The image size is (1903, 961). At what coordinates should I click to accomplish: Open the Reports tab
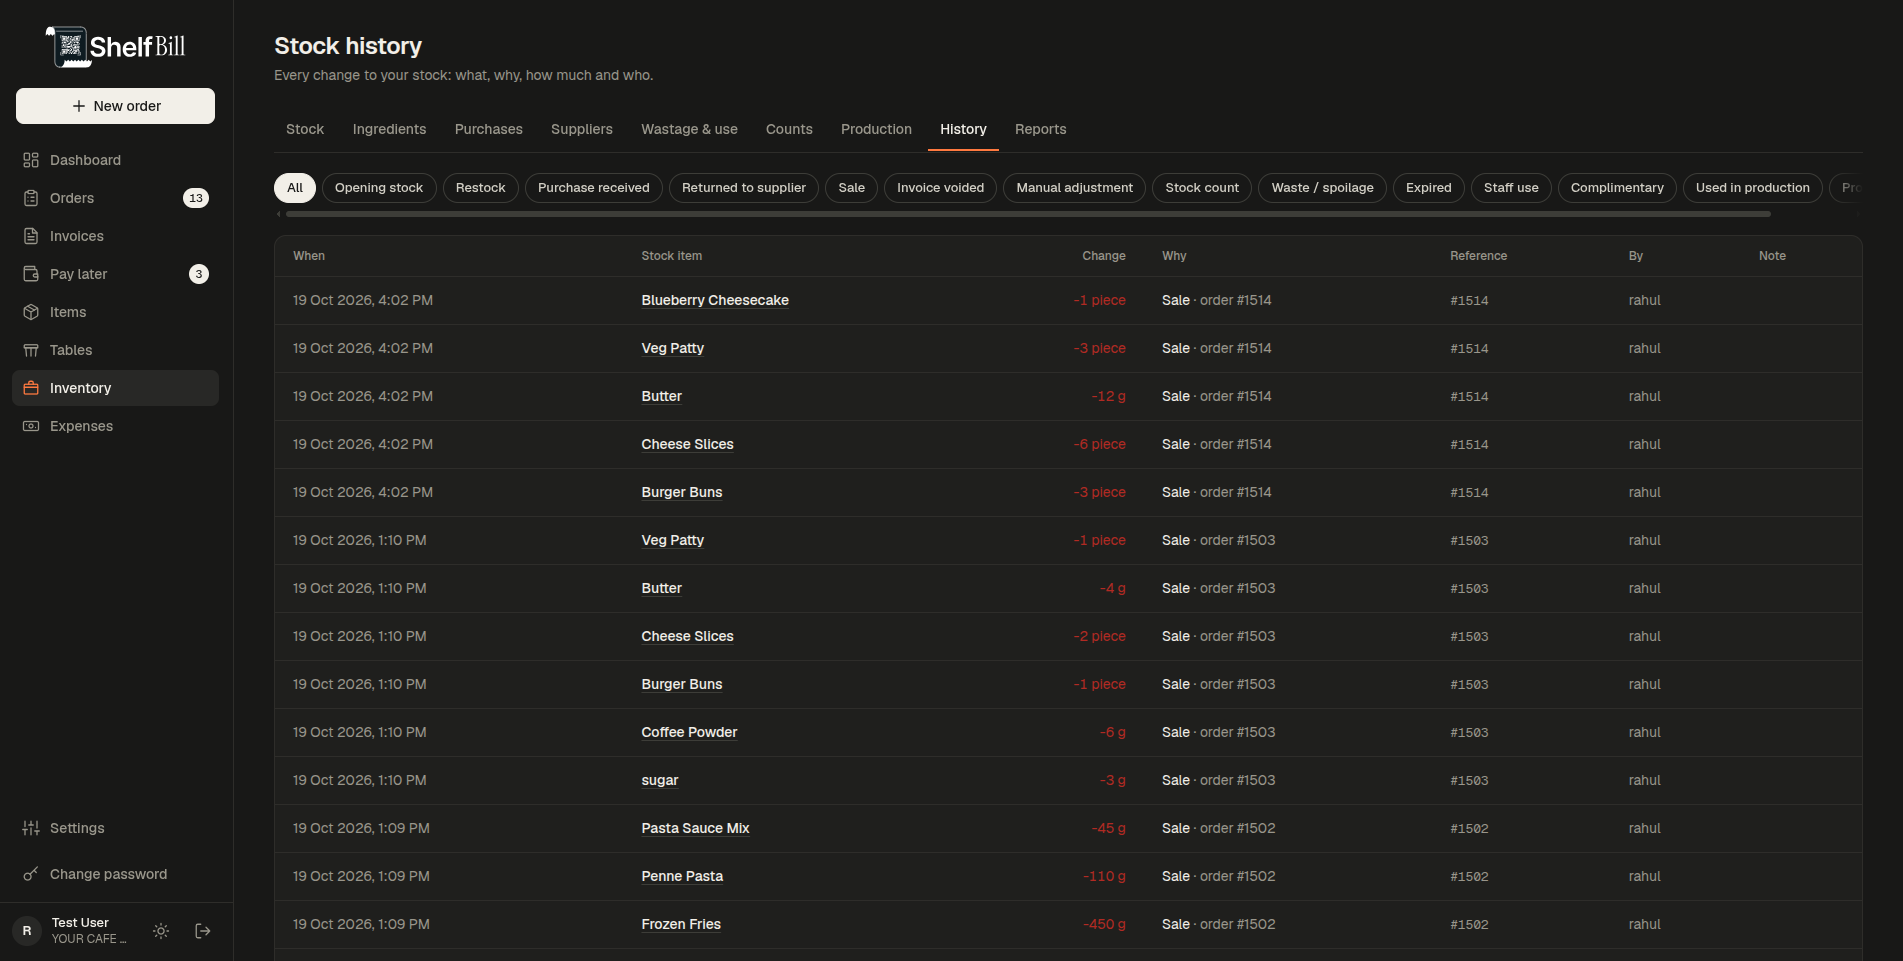coord(1040,129)
